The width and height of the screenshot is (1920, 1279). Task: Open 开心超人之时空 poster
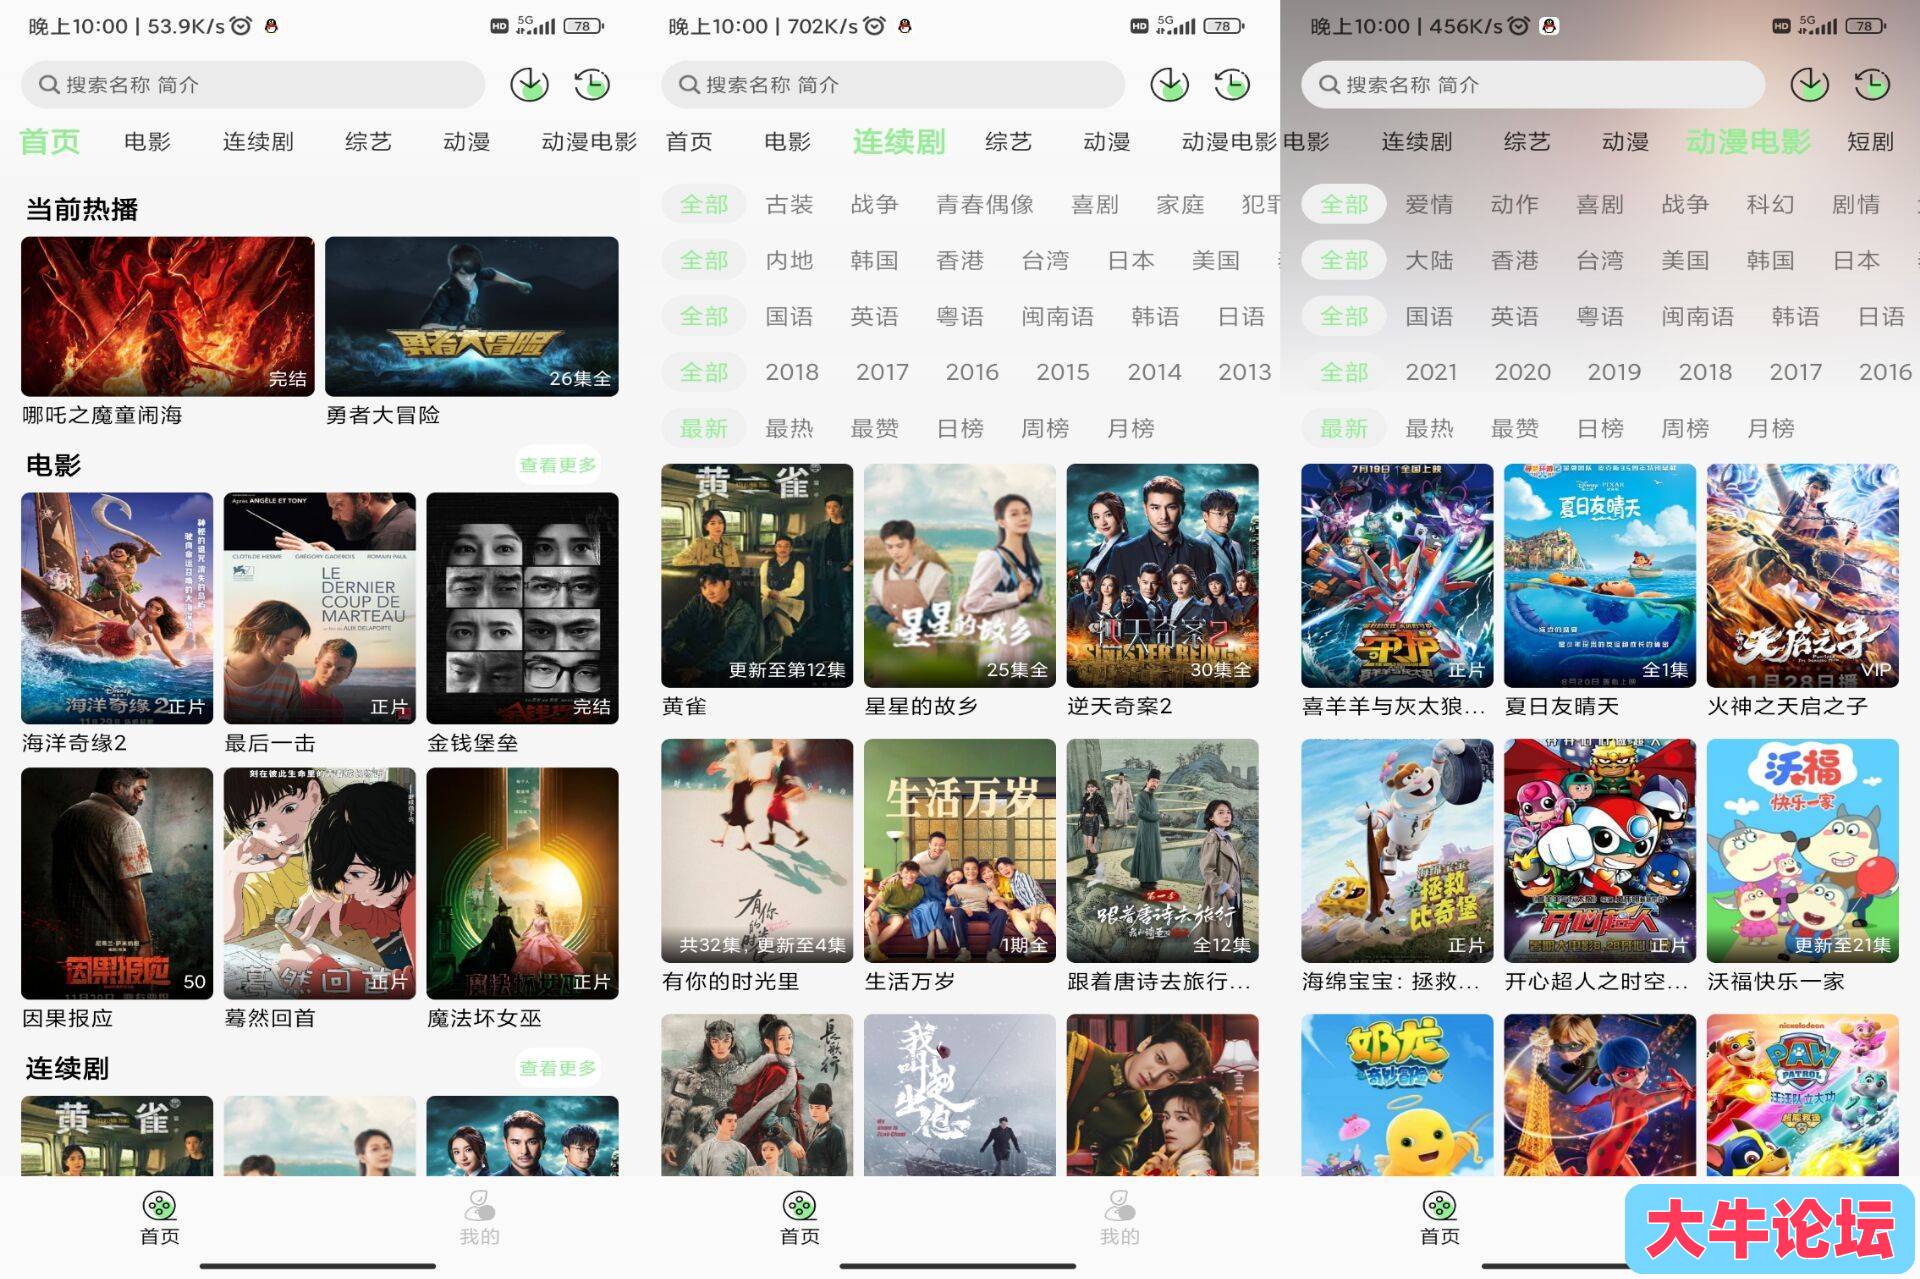(1600, 851)
